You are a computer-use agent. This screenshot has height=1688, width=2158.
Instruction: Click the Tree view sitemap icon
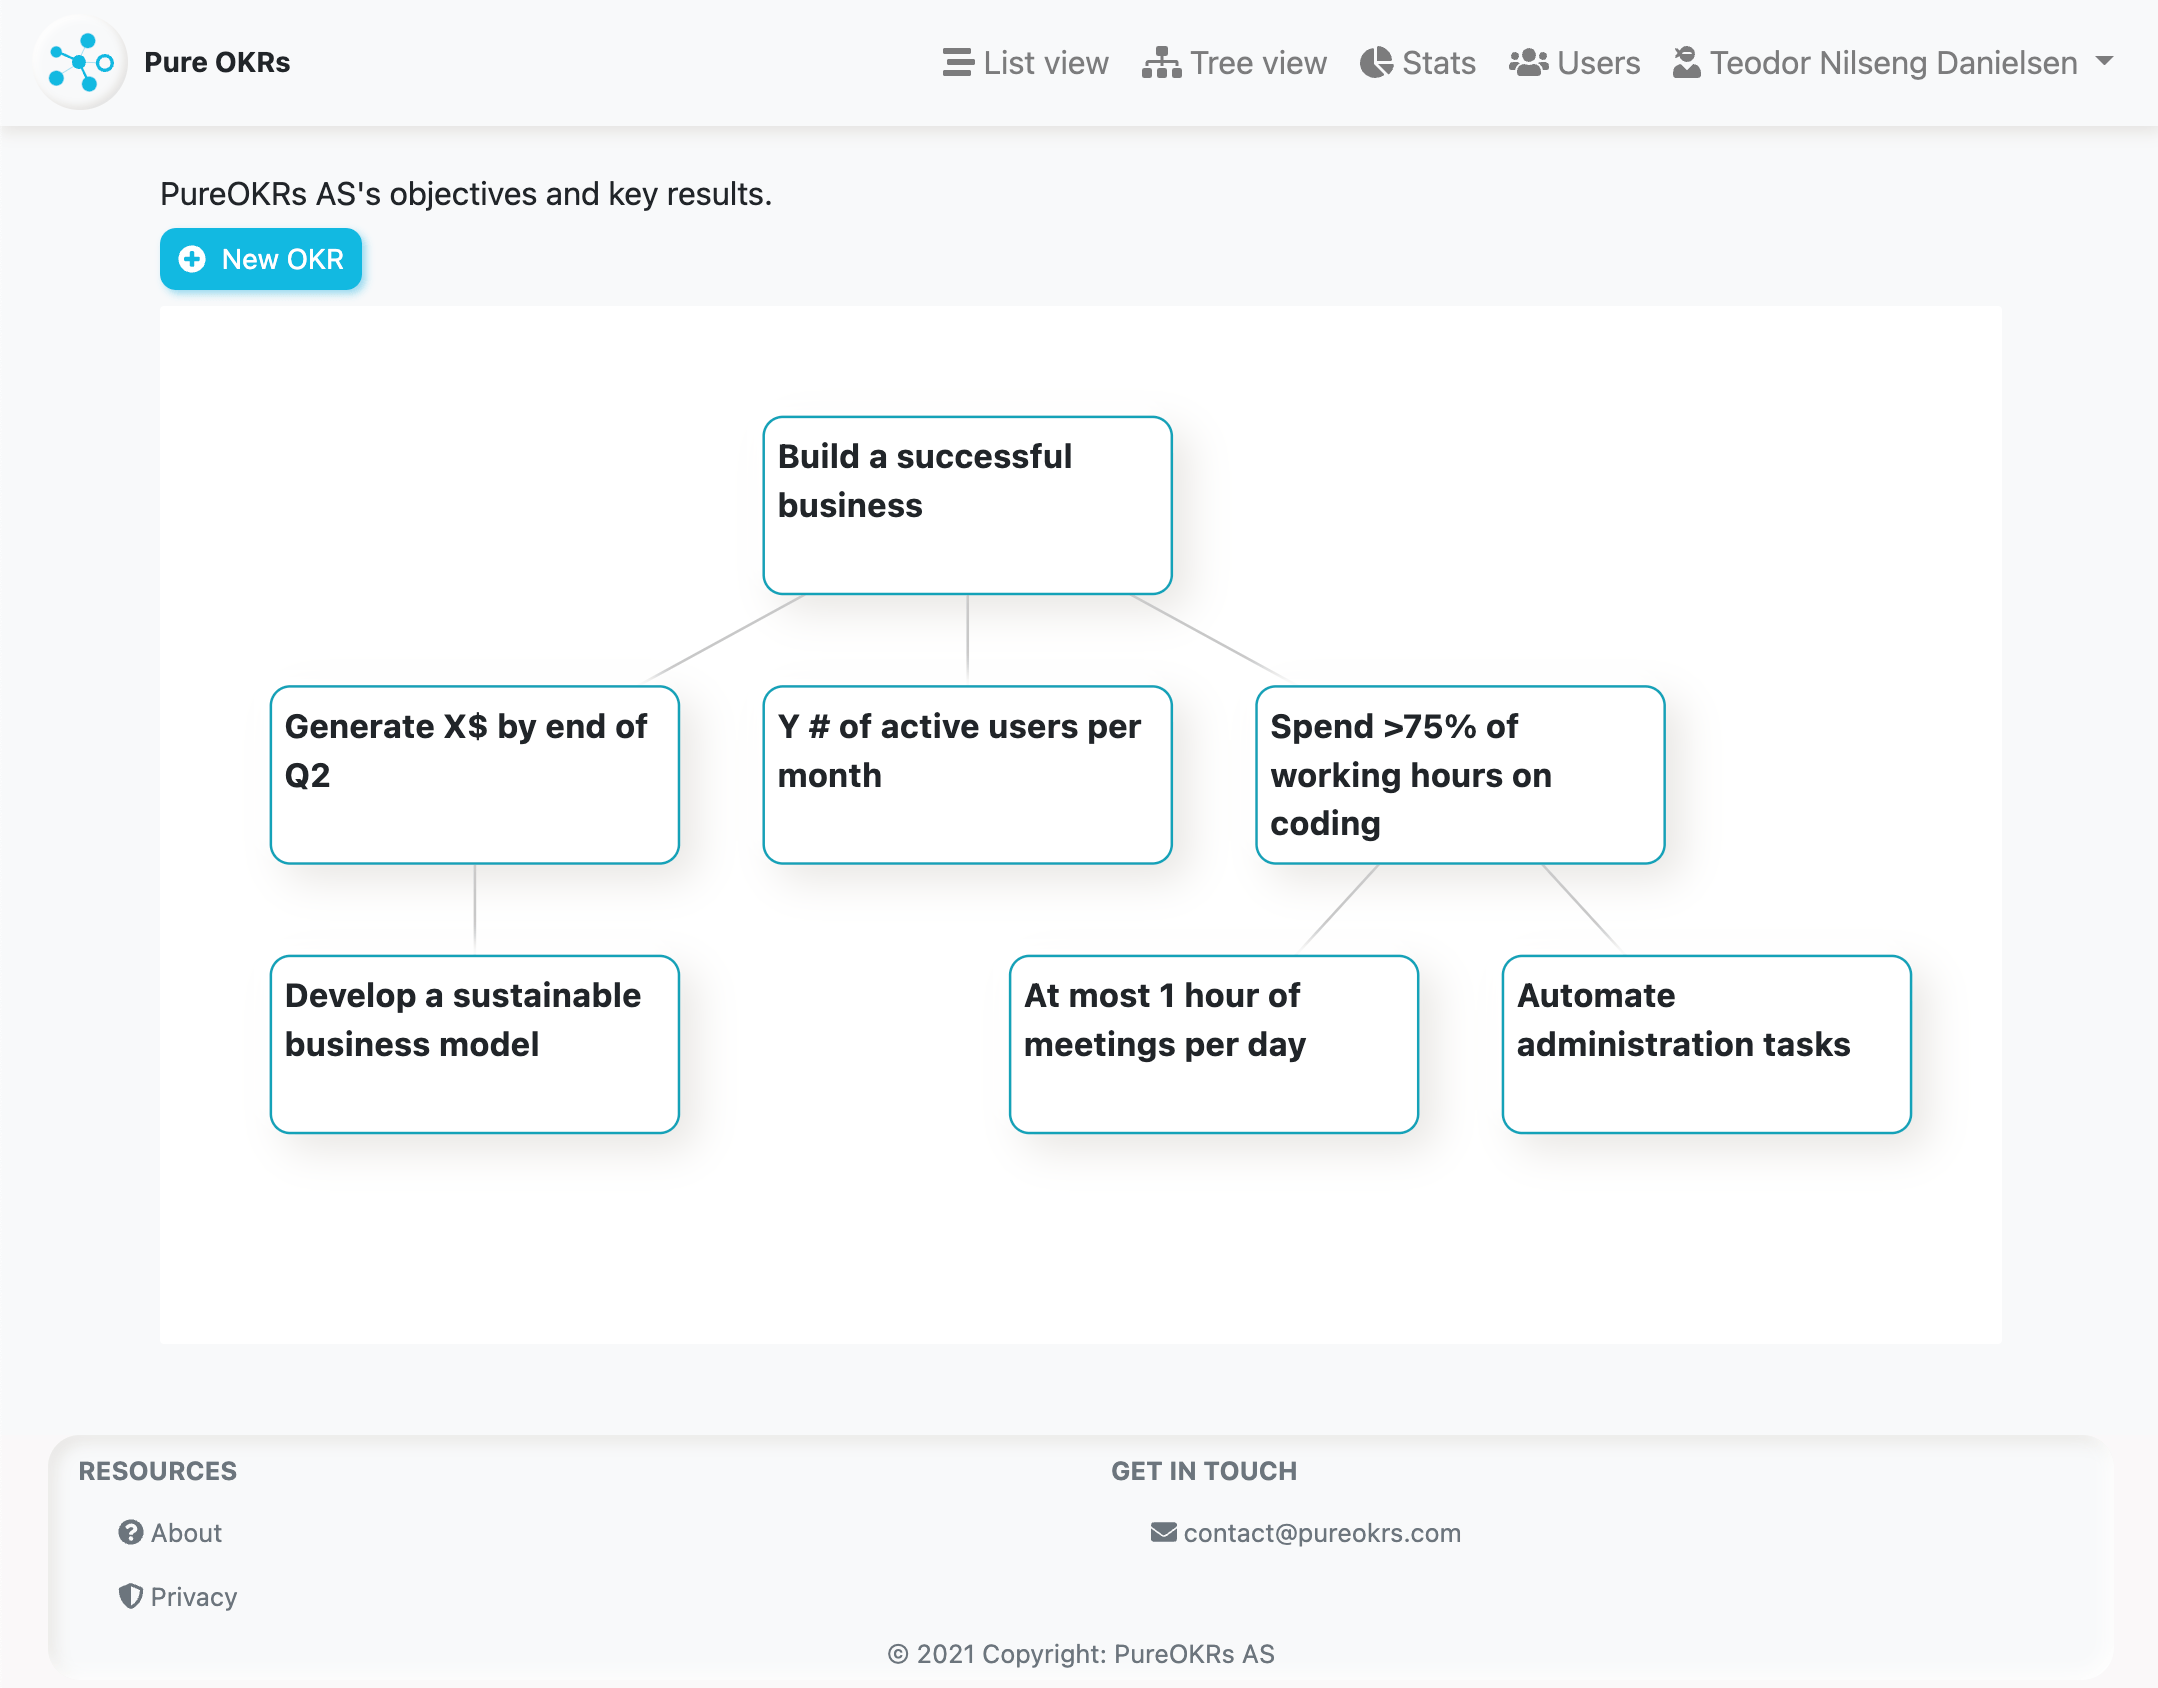[1161, 62]
